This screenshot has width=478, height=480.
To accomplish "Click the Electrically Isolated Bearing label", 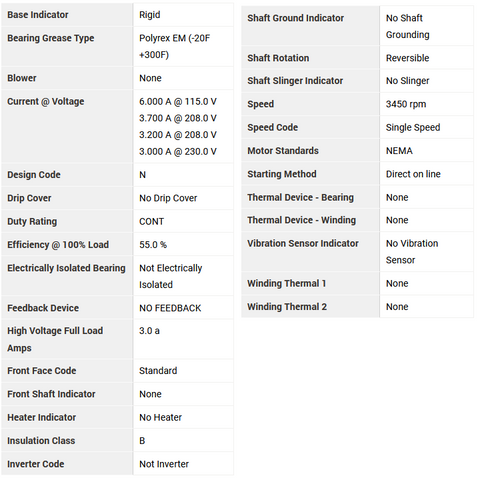I will pyautogui.click(x=66, y=268).
